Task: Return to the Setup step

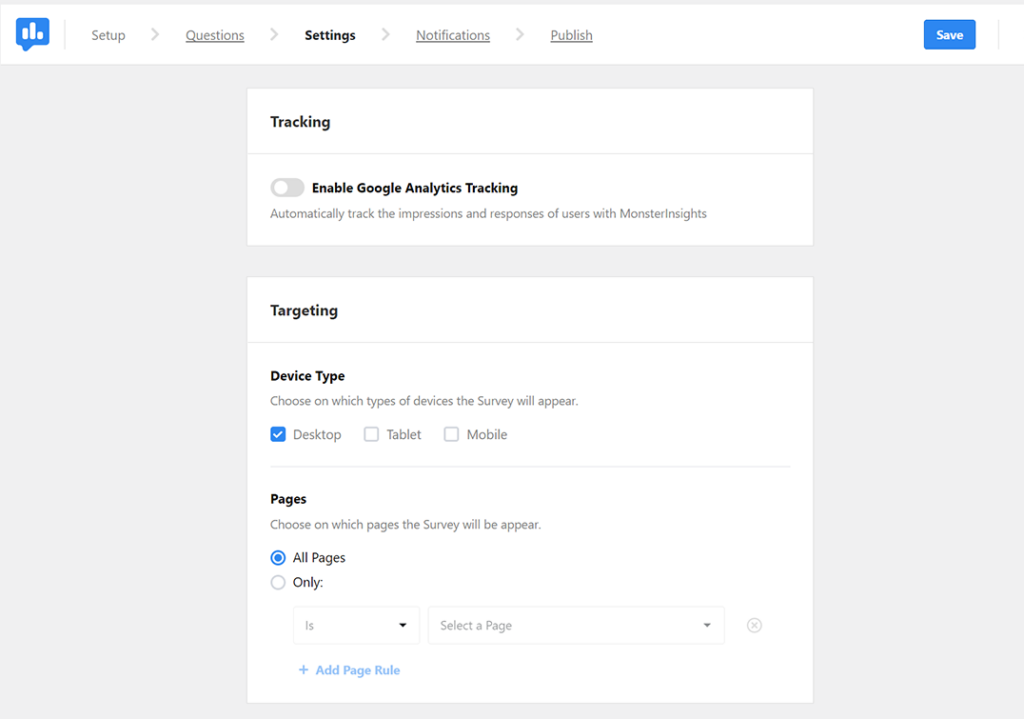Action: point(107,34)
